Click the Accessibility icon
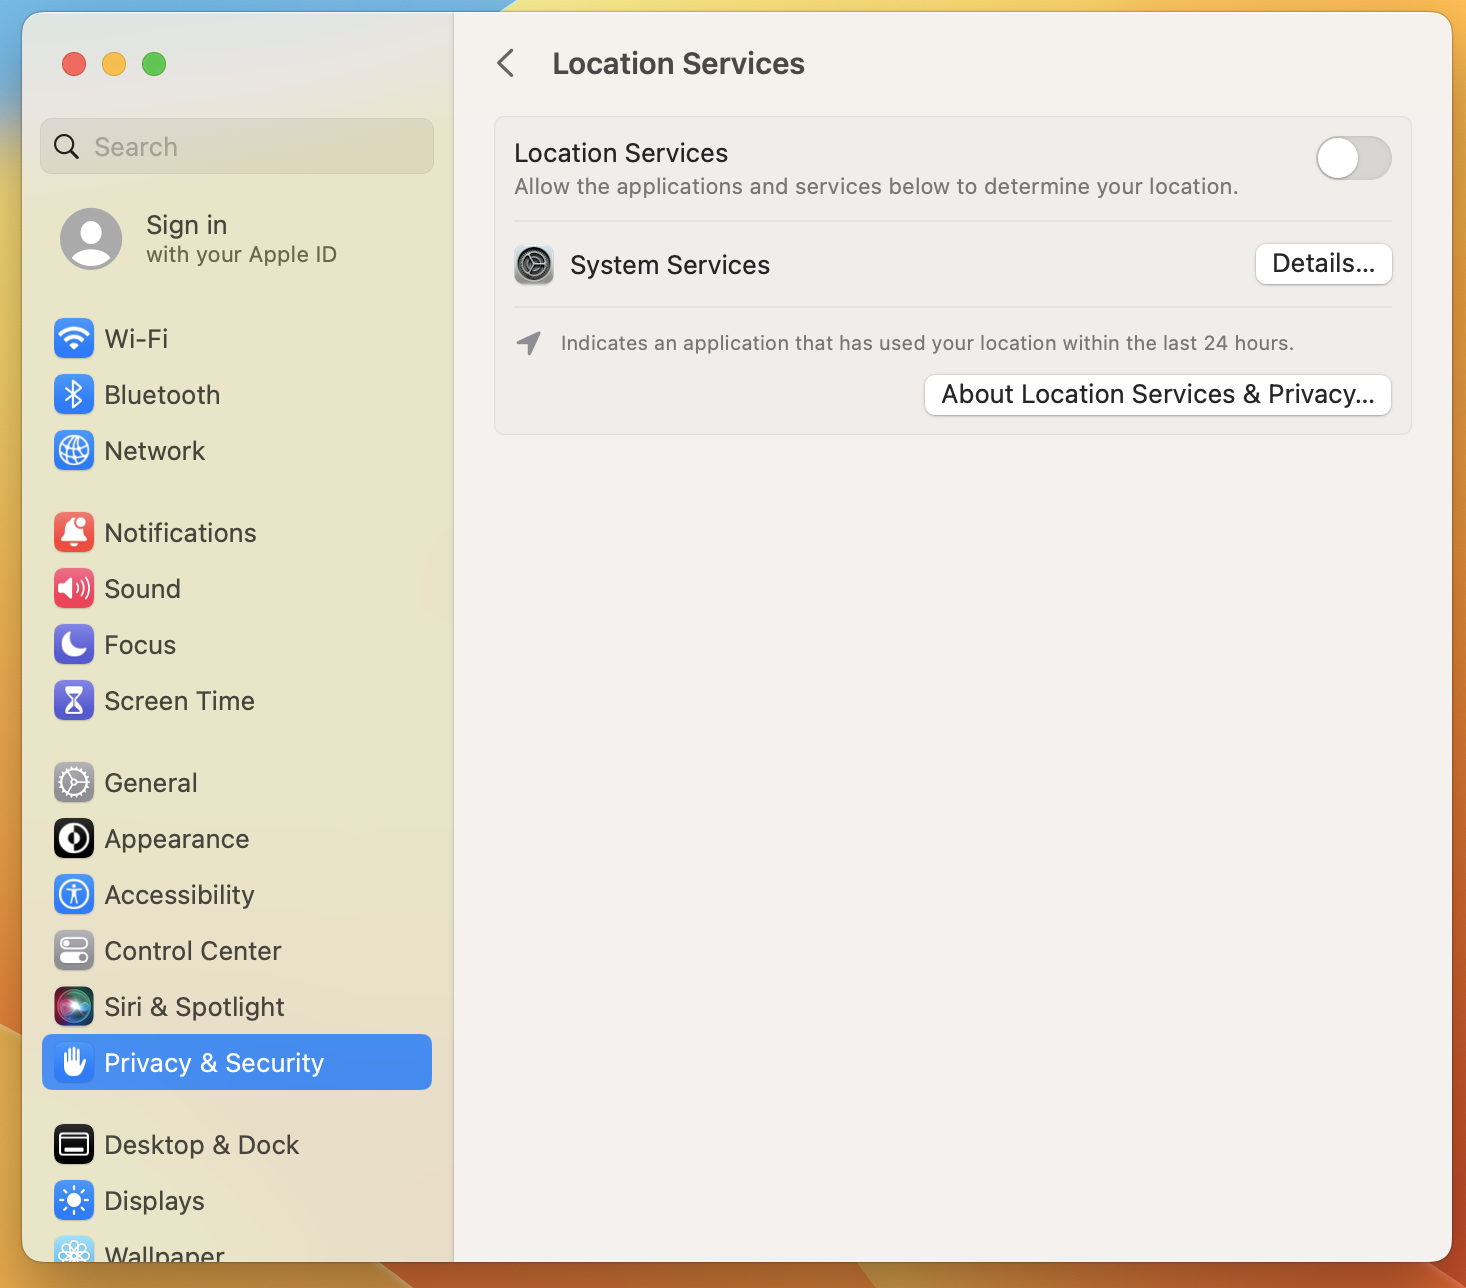This screenshot has width=1466, height=1288. coord(74,895)
